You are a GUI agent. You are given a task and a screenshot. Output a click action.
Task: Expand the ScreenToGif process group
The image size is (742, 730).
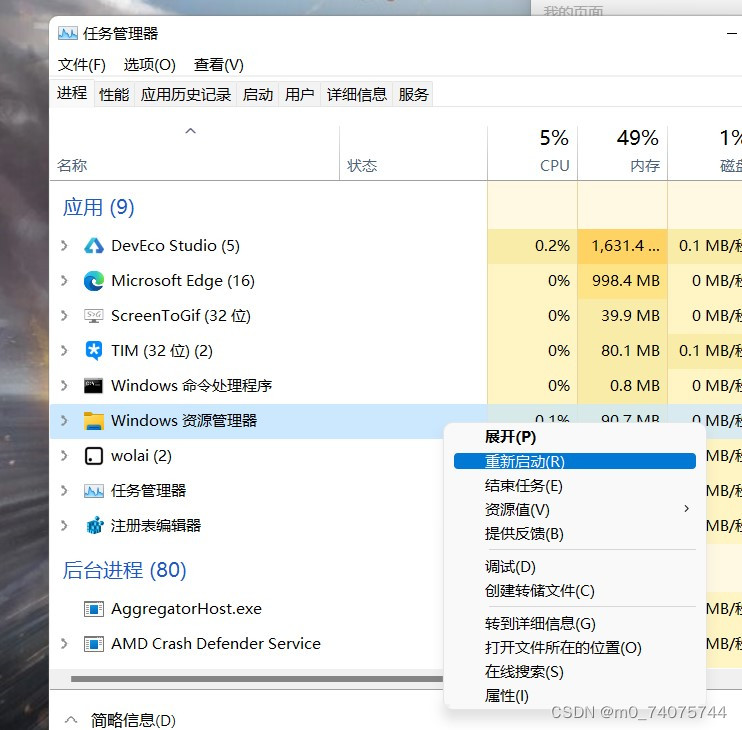point(64,316)
